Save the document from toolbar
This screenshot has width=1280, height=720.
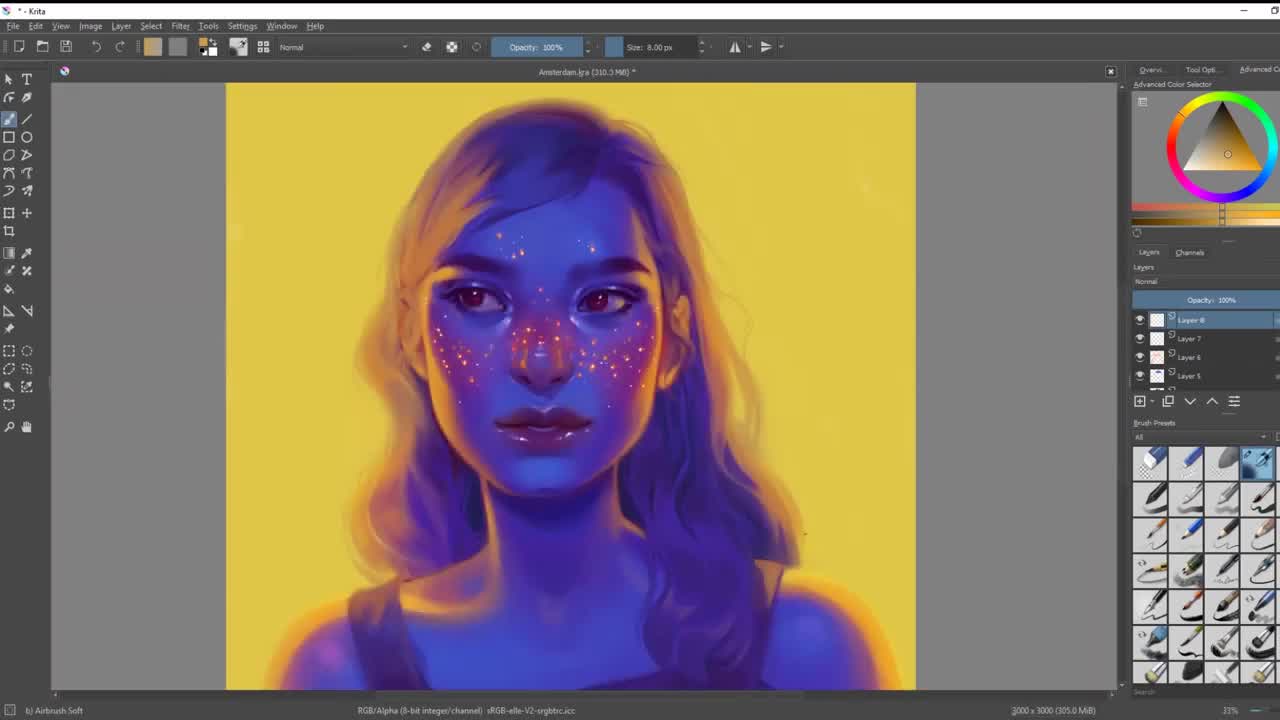[x=66, y=47]
